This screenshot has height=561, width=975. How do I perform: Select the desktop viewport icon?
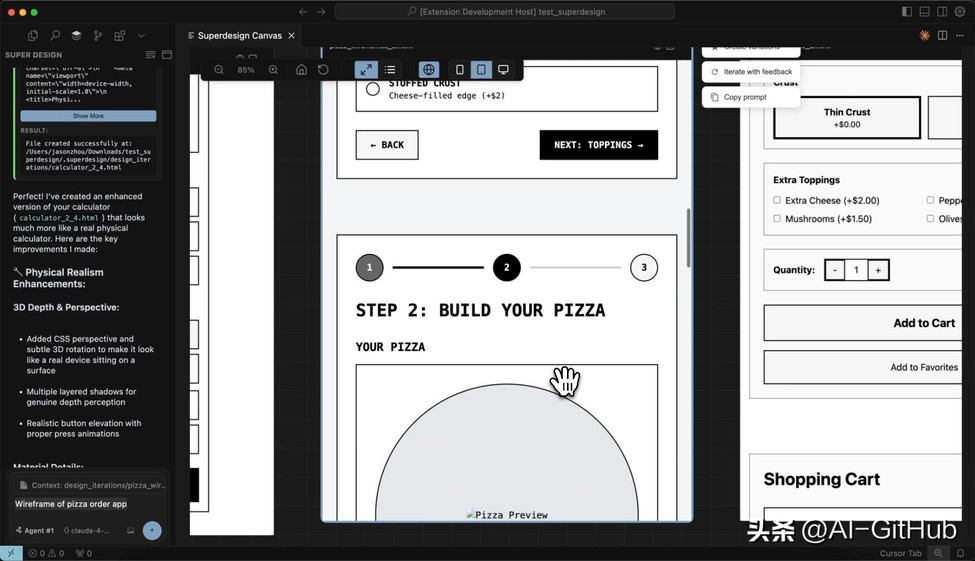tap(503, 70)
